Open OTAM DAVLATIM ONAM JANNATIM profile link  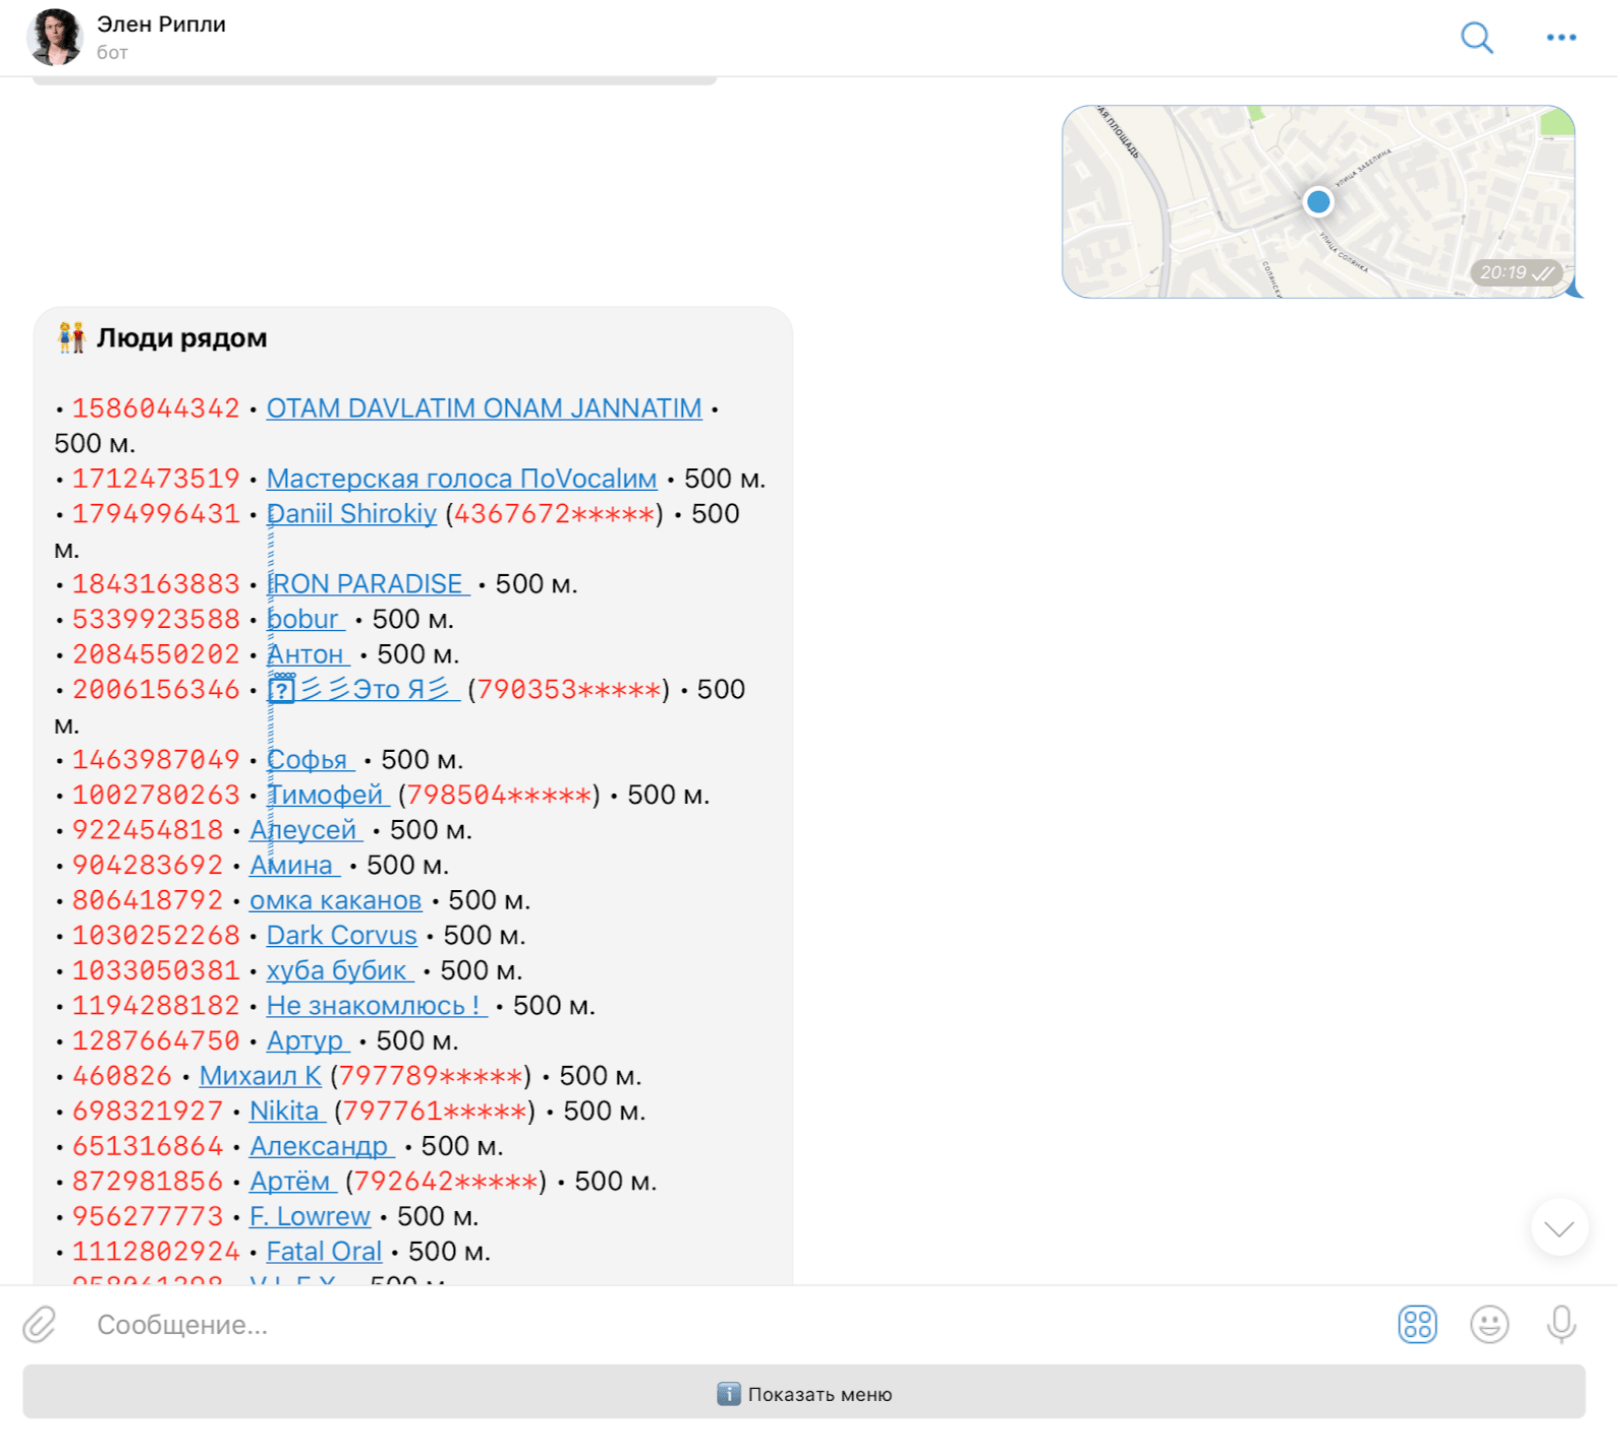click(484, 409)
